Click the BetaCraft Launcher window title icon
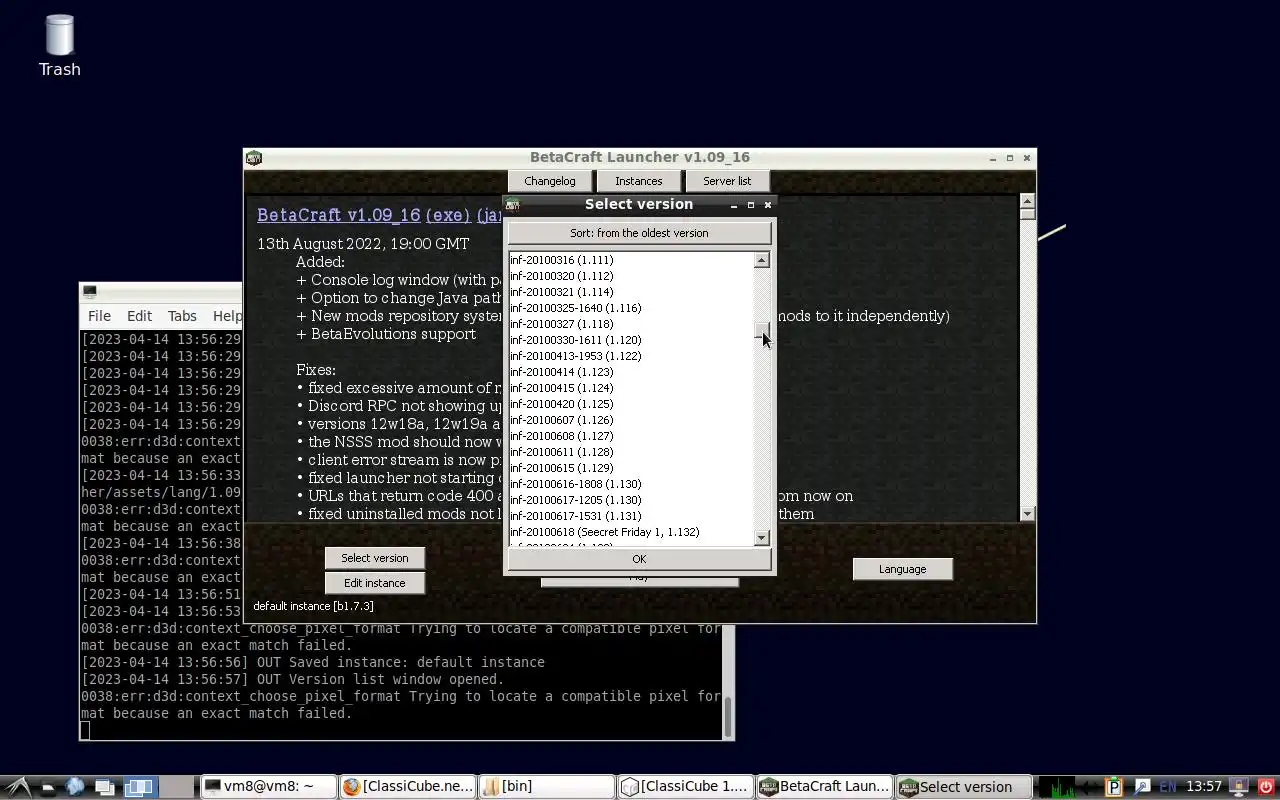This screenshot has height=800, width=1280. click(254, 158)
